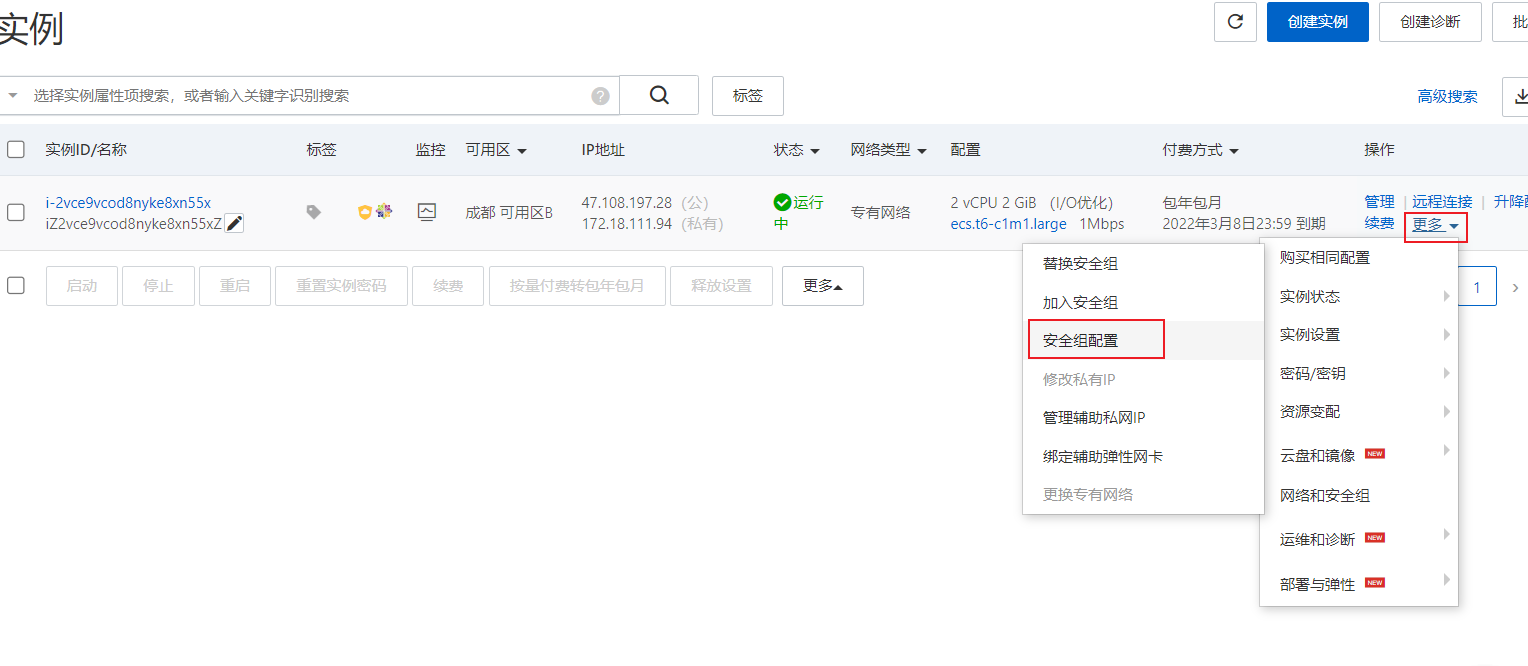Toggle the bottom bulk-action checkbox
Viewport: 1528px width, 666px height.
point(16,285)
